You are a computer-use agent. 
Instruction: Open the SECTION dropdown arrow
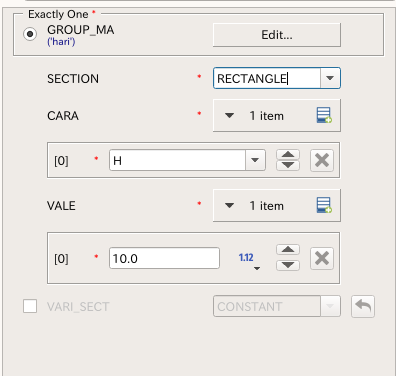(x=330, y=78)
